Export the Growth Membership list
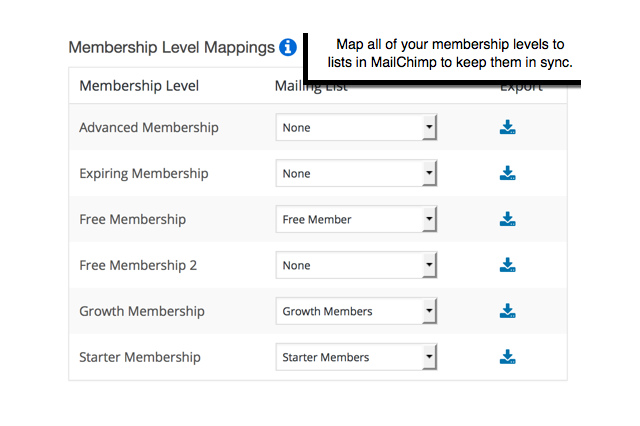This screenshot has height=426, width=640. click(507, 311)
